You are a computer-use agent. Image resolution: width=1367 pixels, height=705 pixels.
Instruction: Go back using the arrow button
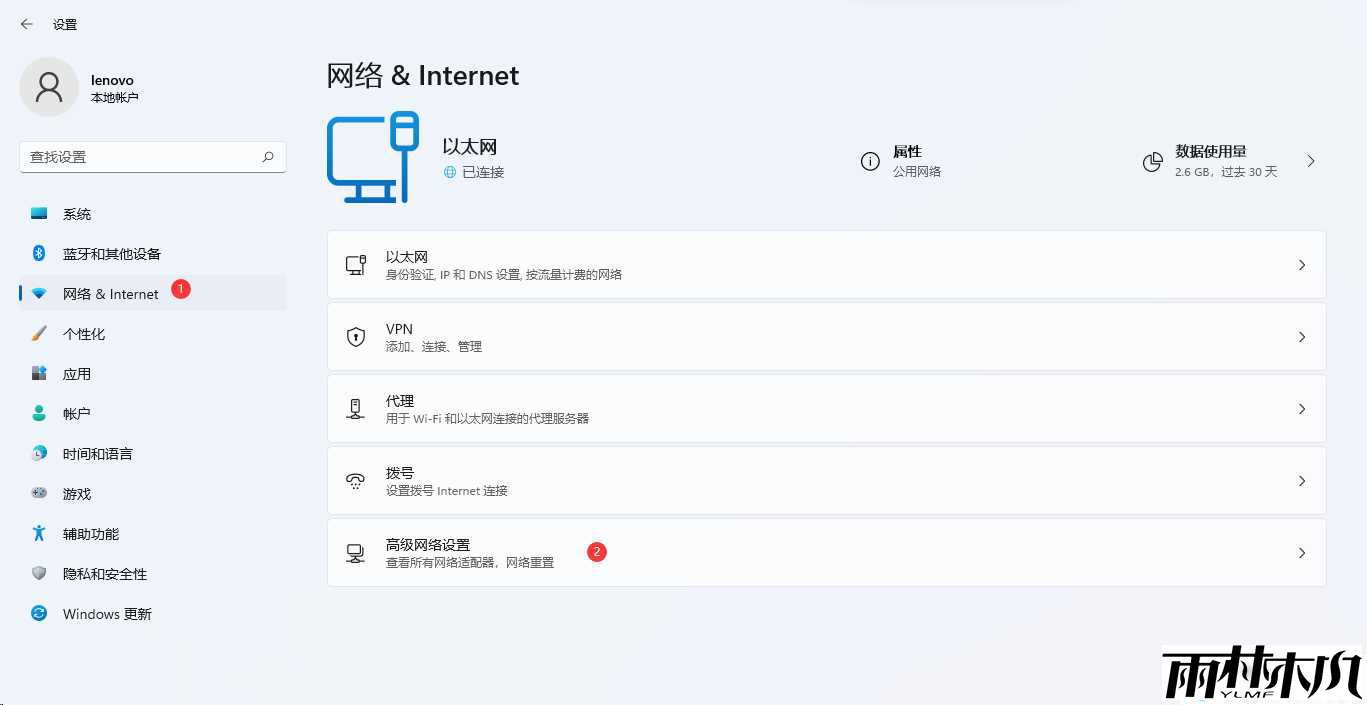tap(26, 24)
